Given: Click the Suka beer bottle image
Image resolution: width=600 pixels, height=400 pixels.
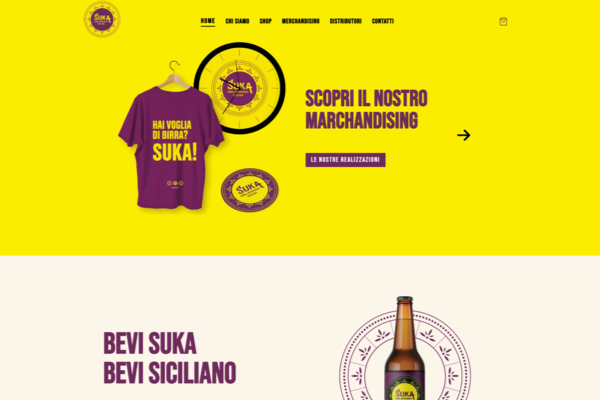Looking at the screenshot, I should 404,348.
